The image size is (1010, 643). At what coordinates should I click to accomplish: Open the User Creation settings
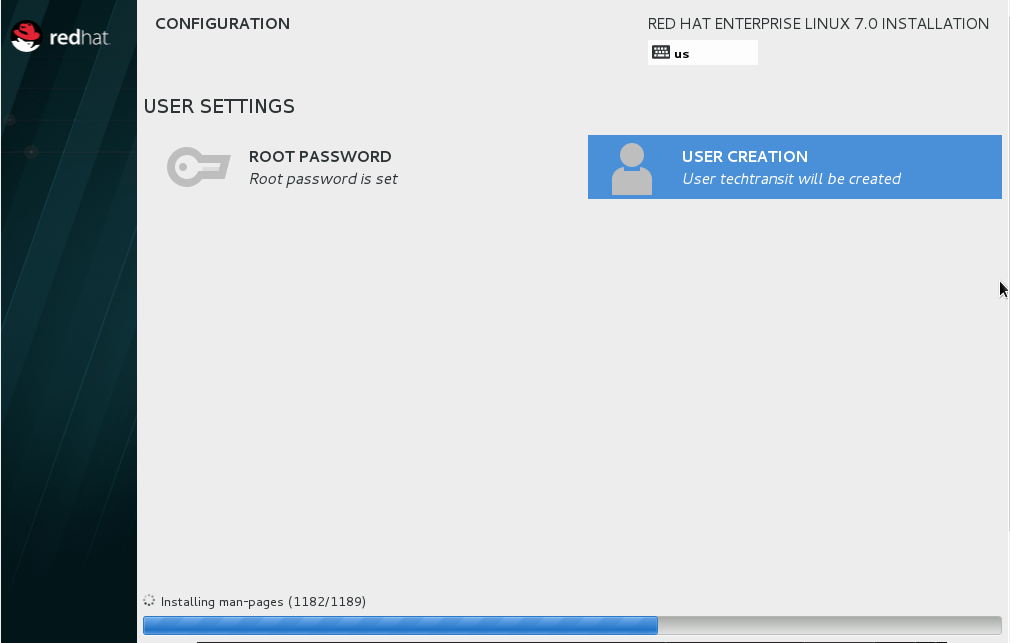coord(794,167)
